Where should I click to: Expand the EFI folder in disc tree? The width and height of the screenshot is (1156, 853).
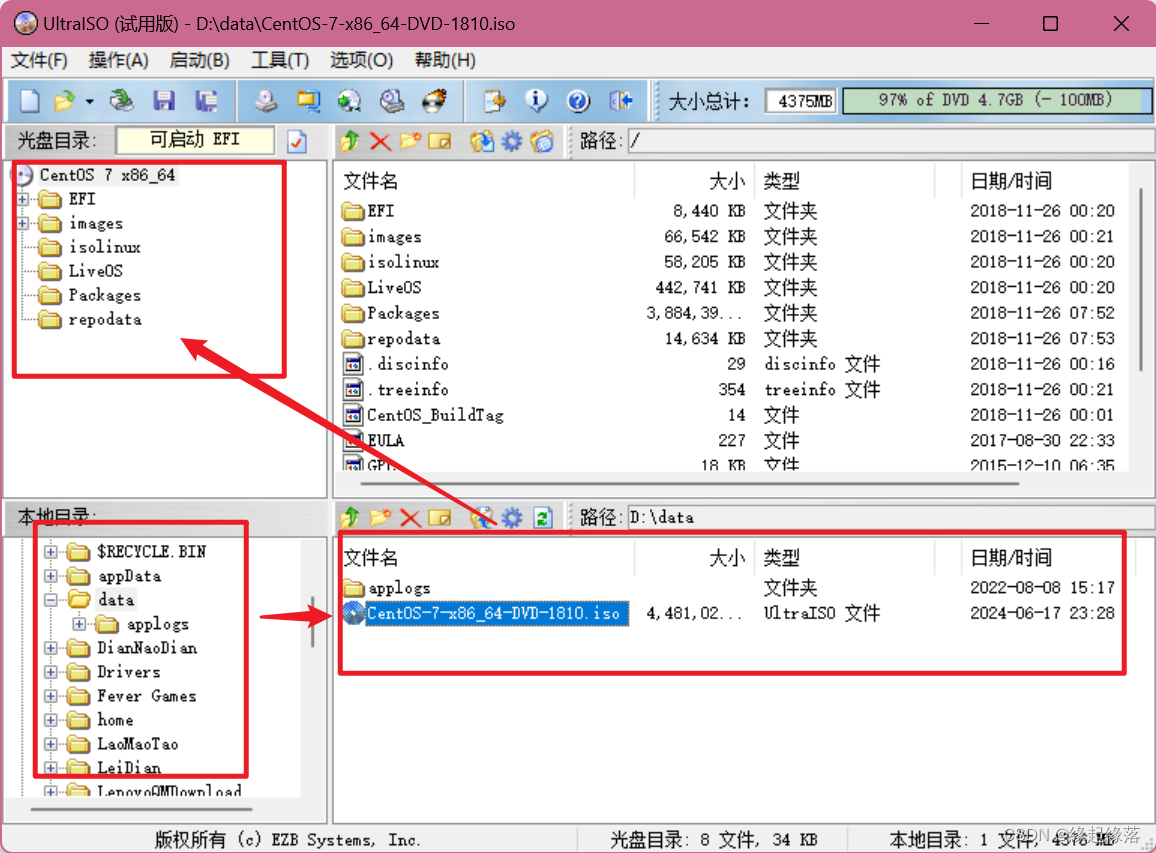click(23, 199)
